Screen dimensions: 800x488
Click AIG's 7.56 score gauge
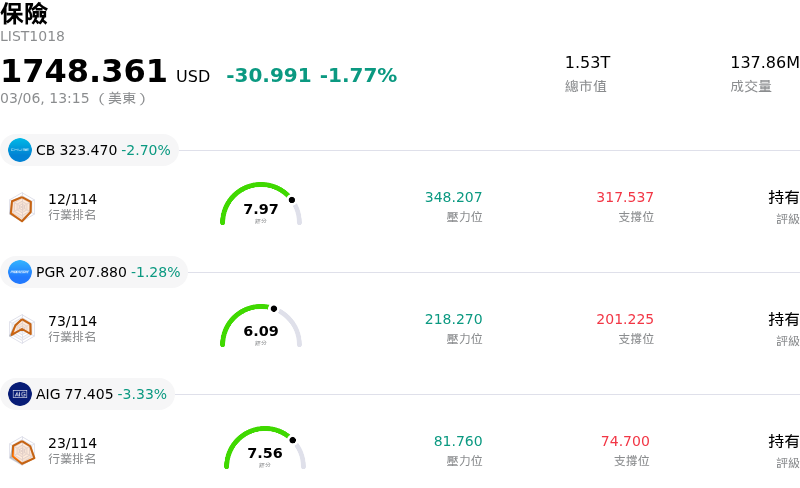(265, 450)
